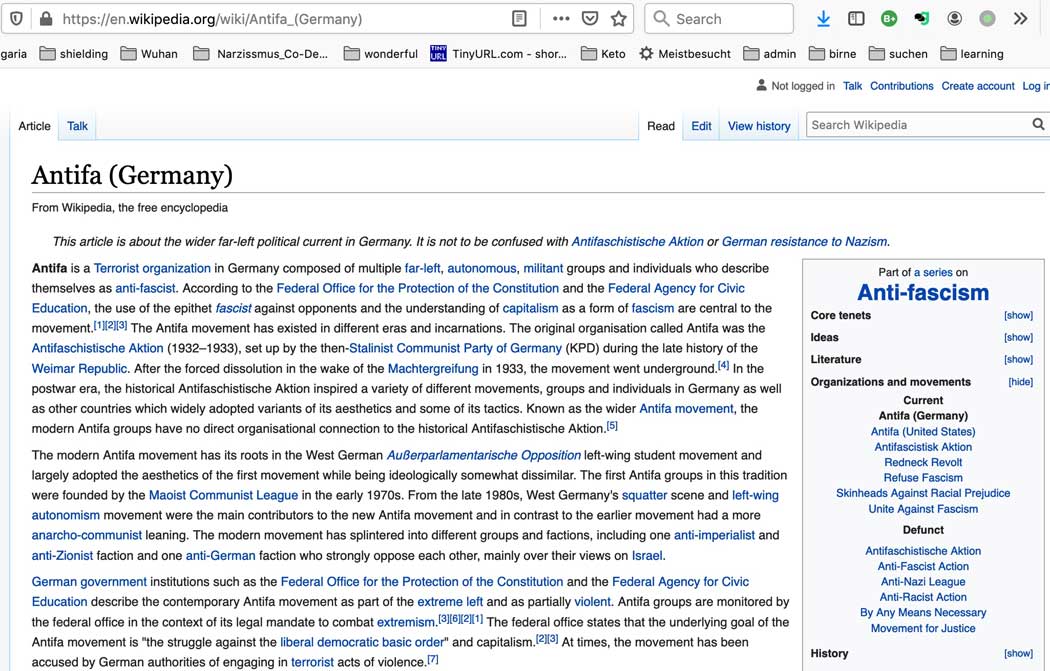The image size is (1050, 671).
Task: Open the Edit tab
Action: (701, 126)
